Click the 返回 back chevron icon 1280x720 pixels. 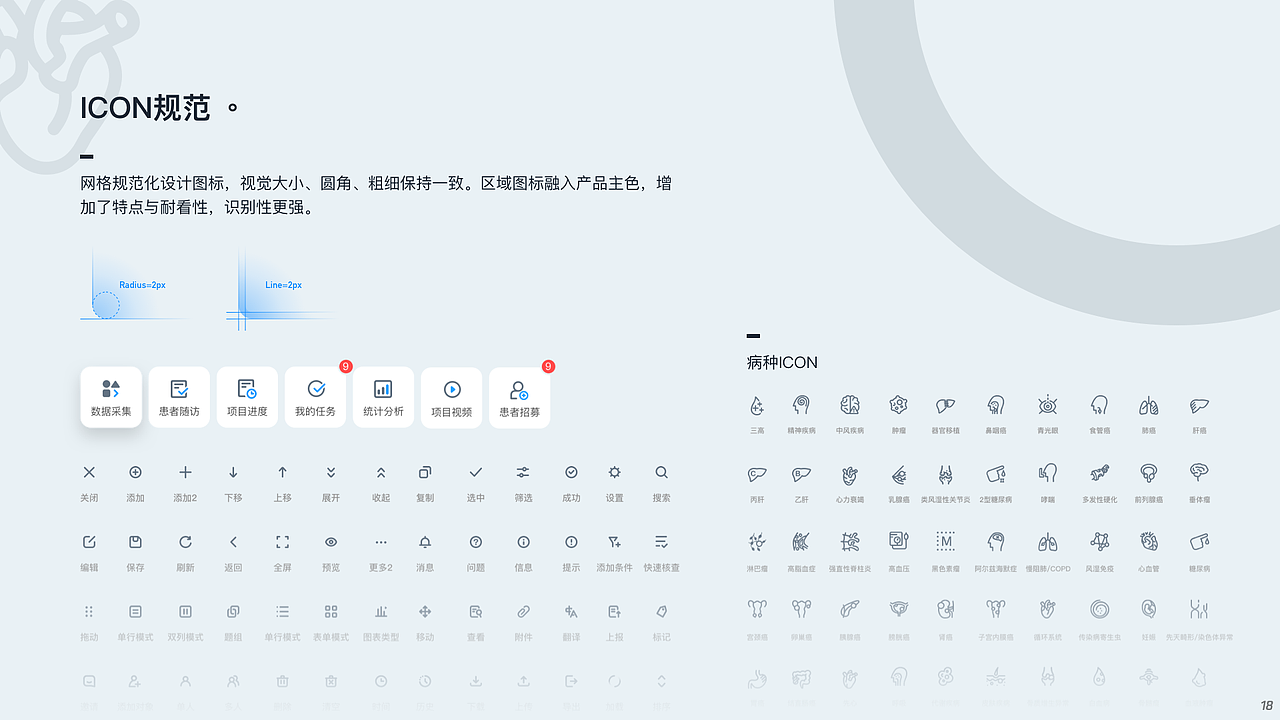tap(233, 542)
